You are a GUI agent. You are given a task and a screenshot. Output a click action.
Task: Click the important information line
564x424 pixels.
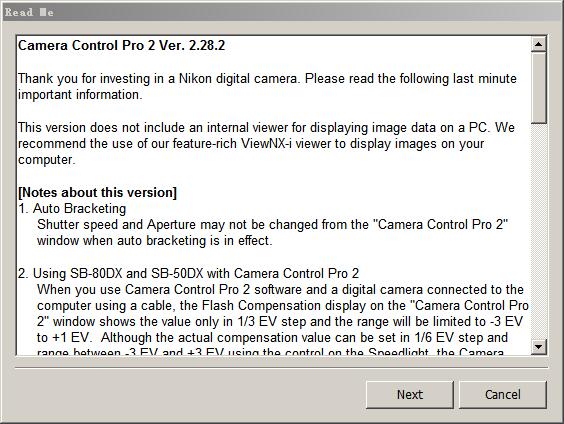click(80, 95)
